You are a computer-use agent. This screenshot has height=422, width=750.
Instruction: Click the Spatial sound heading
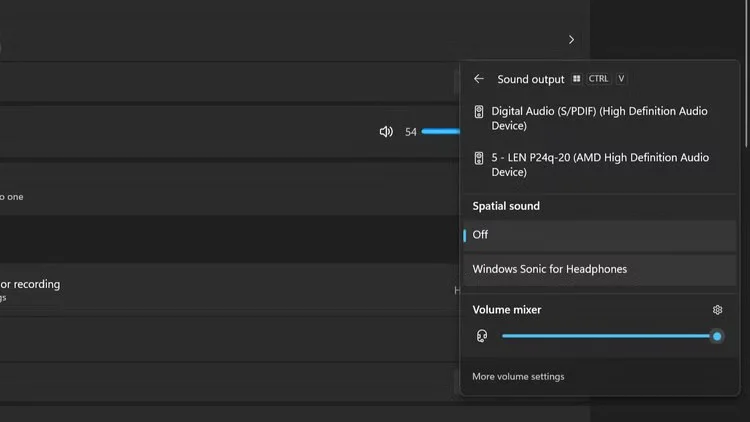tap(506, 206)
